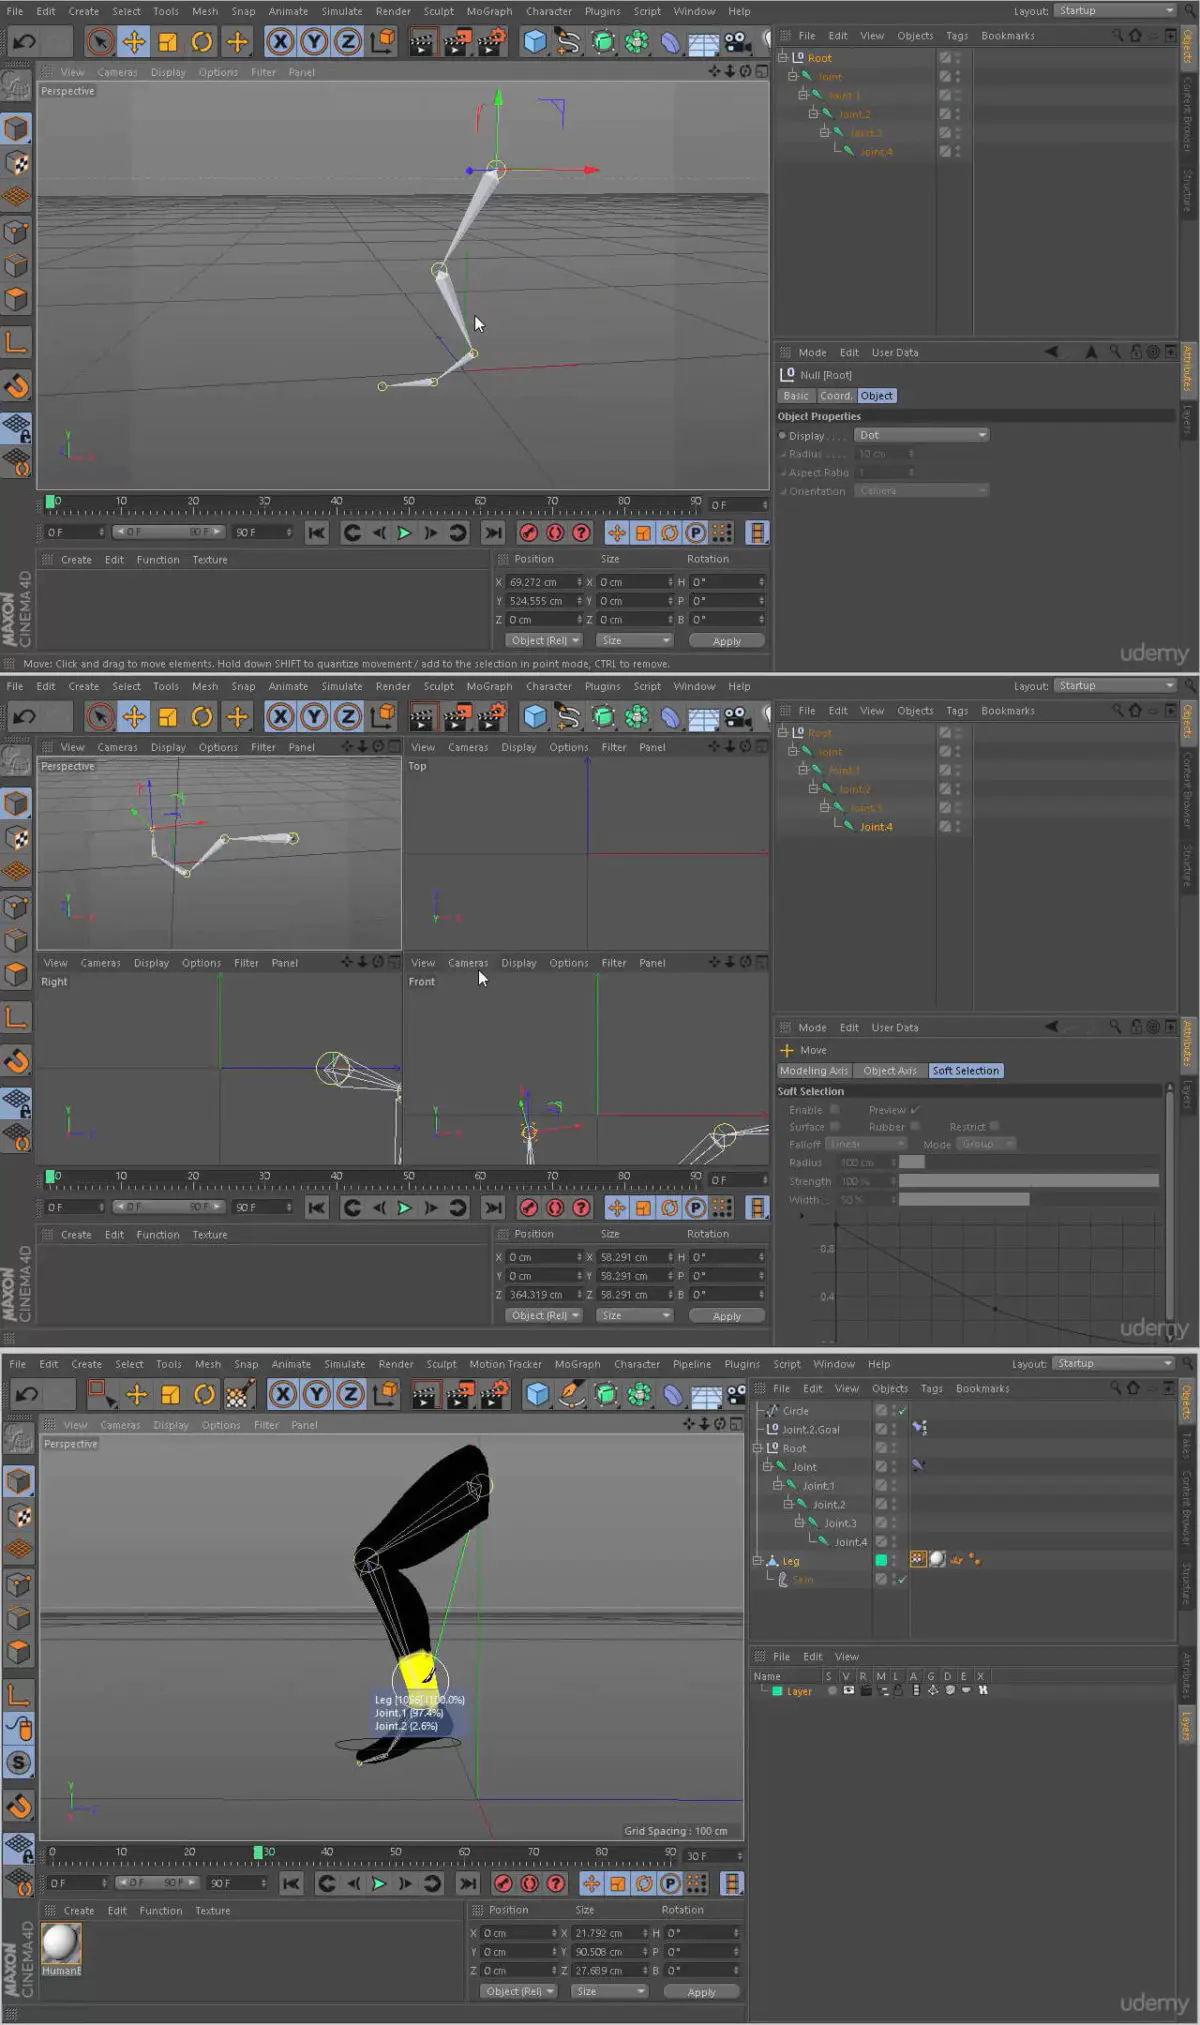Screen dimensions: 1200x2025
Task: Lock the Attributes panel showing Null [Root]
Action: click(x=1136, y=352)
